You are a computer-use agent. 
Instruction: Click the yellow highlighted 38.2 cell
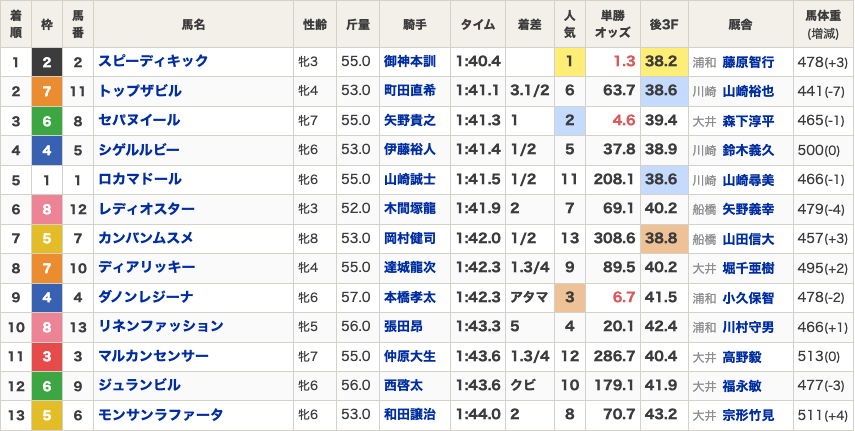(664, 62)
